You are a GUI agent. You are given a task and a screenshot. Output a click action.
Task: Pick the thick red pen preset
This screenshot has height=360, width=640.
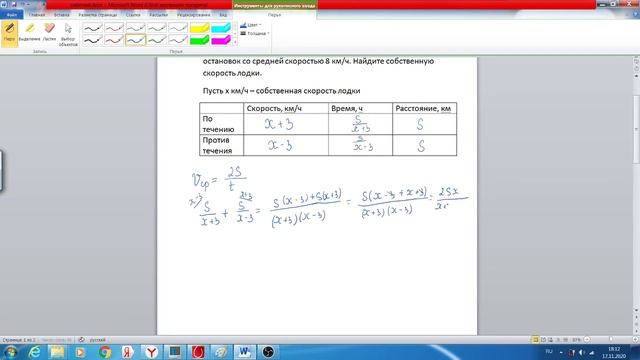click(114, 40)
